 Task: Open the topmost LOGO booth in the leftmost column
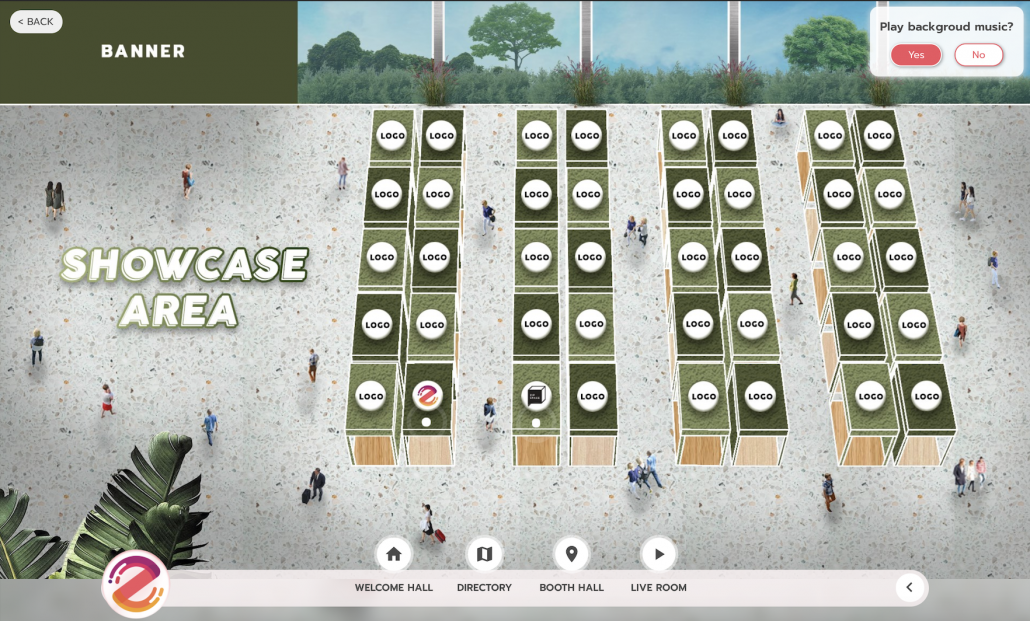tap(392, 134)
